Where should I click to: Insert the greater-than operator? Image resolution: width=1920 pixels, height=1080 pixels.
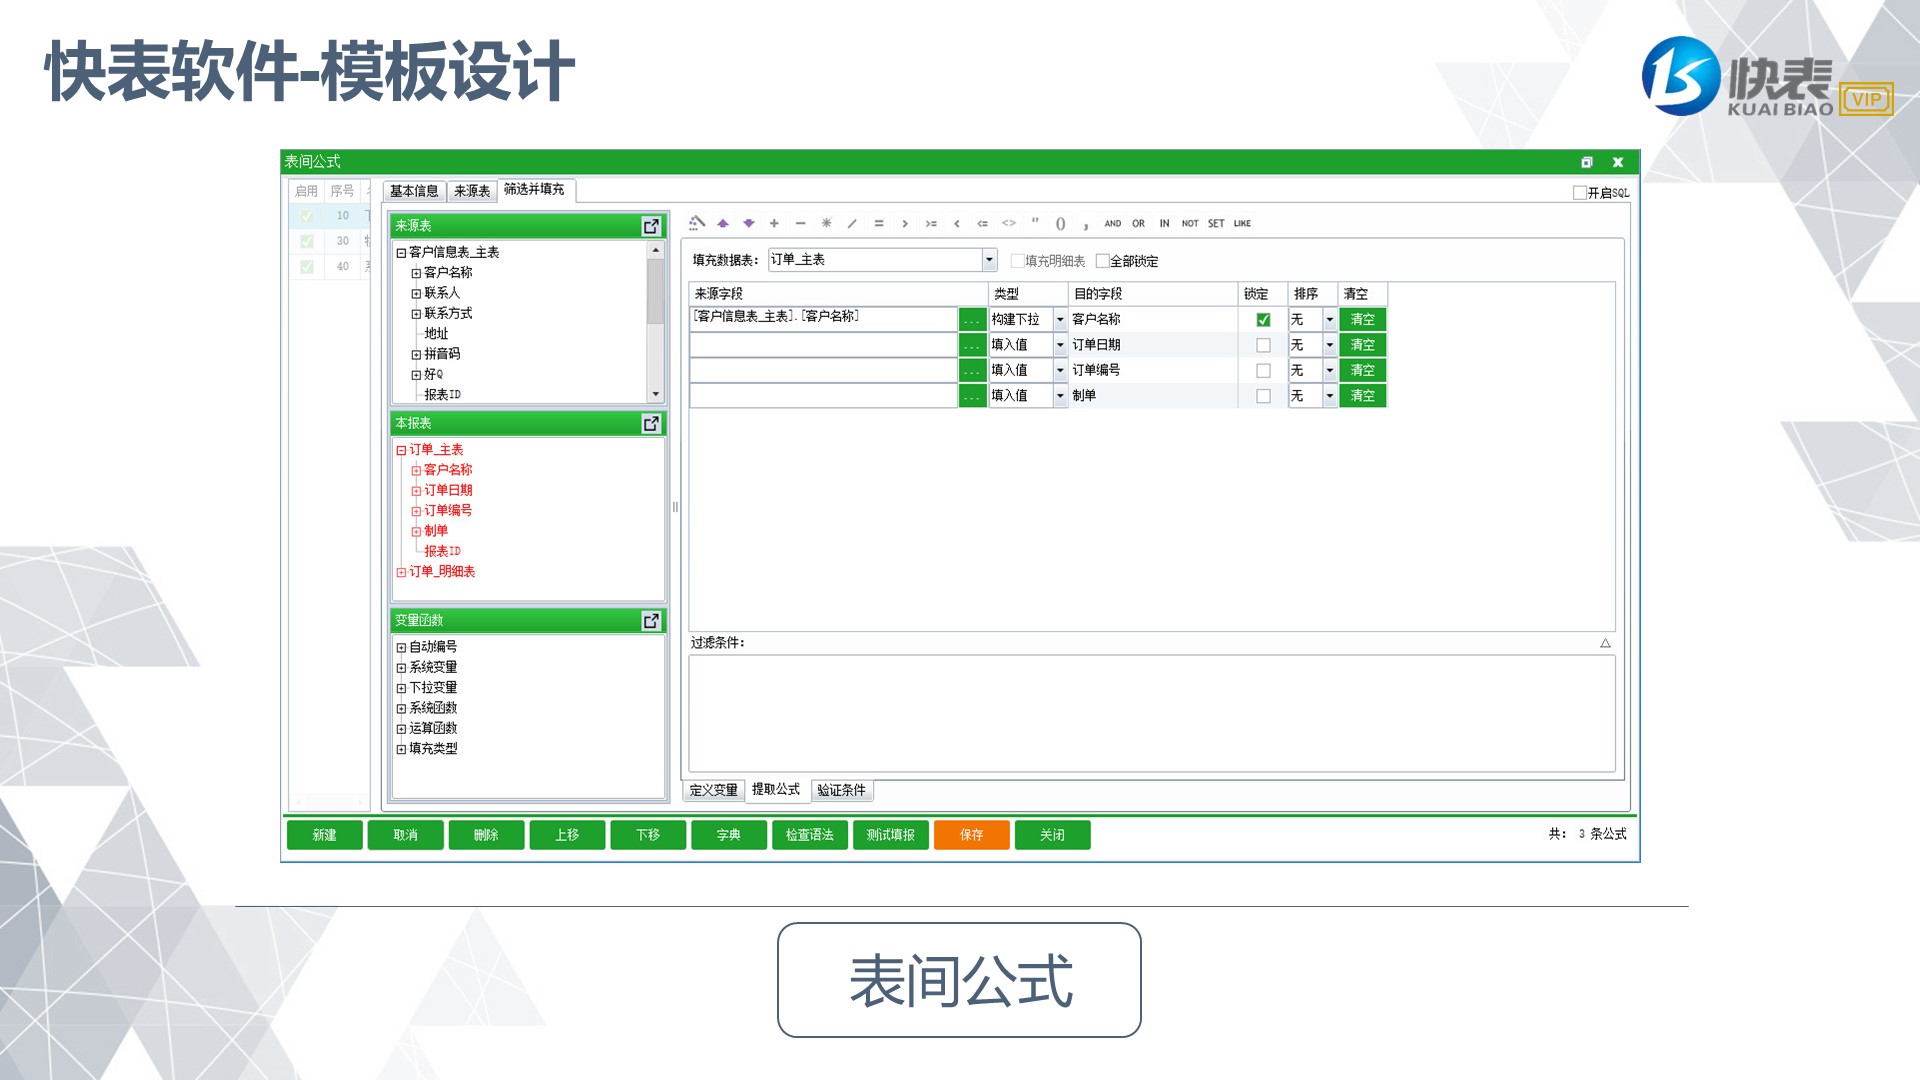pyautogui.click(x=905, y=223)
